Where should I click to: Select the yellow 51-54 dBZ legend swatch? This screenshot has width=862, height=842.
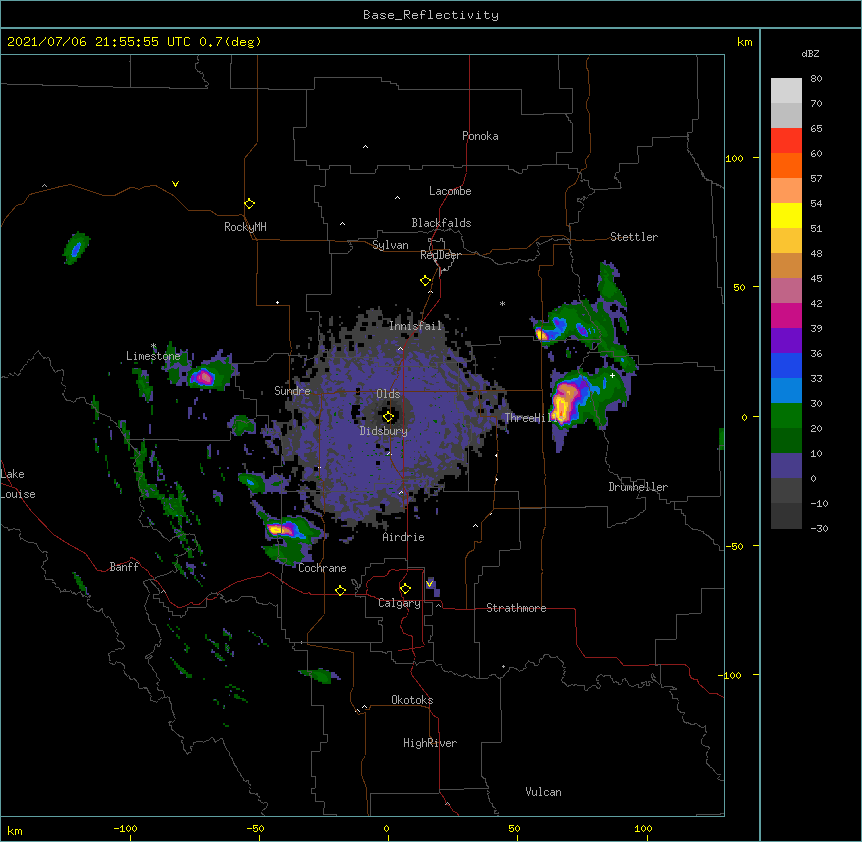tap(786, 215)
